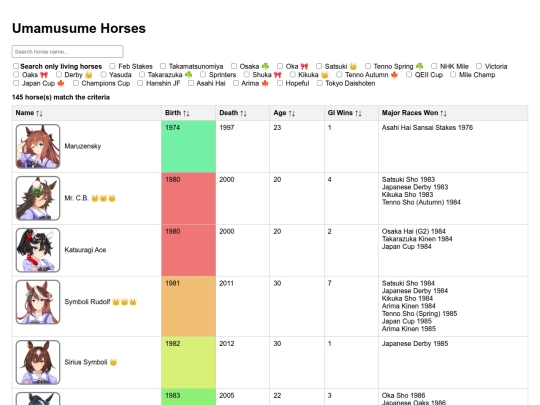Screen dimensions: 540x405
Task: Check the Tokyo Daishoten filter
Action: click(x=320, y=83)
